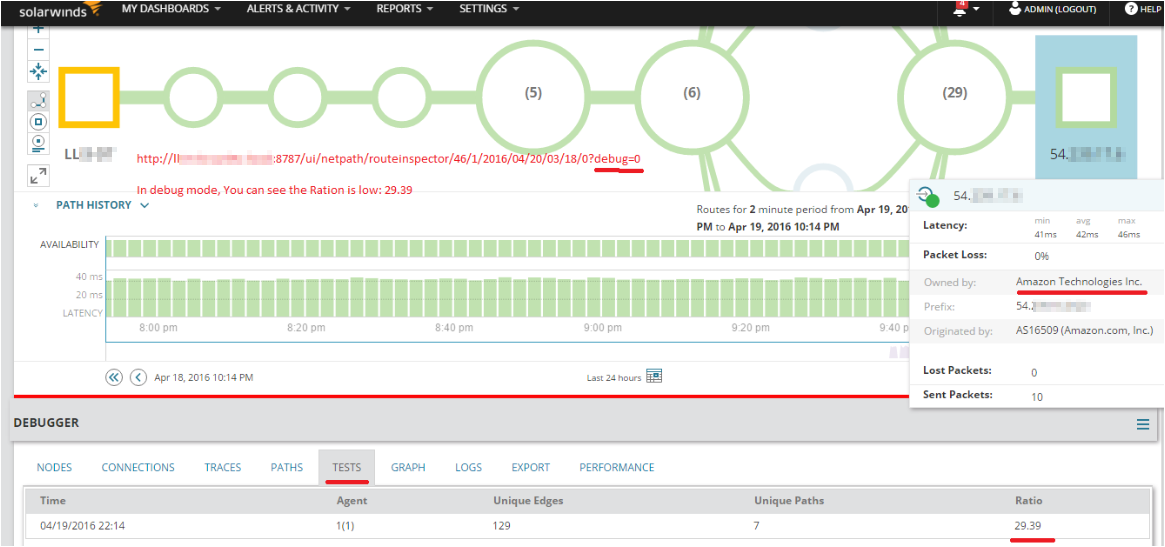Screen dimensions: 1165x547
Task: Open the notifications bell icon
Action: [959, 9]
